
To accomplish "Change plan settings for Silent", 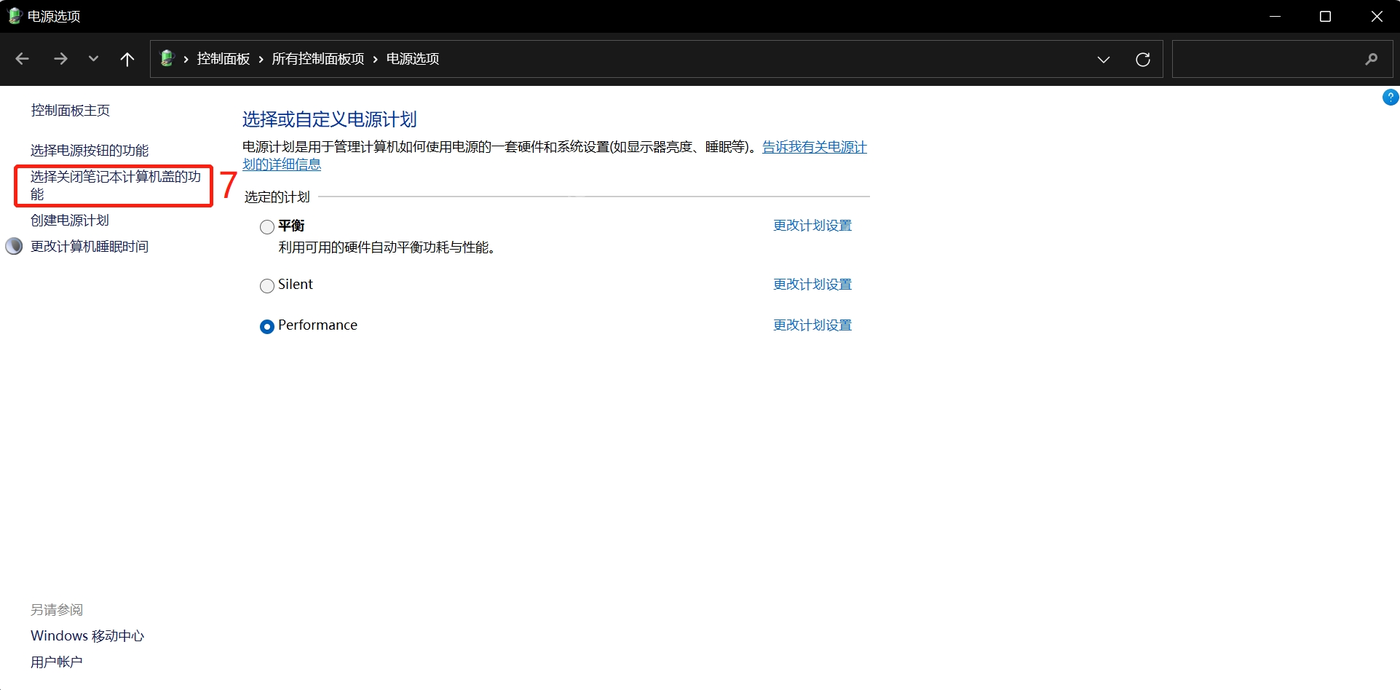I will click(812, 284).
